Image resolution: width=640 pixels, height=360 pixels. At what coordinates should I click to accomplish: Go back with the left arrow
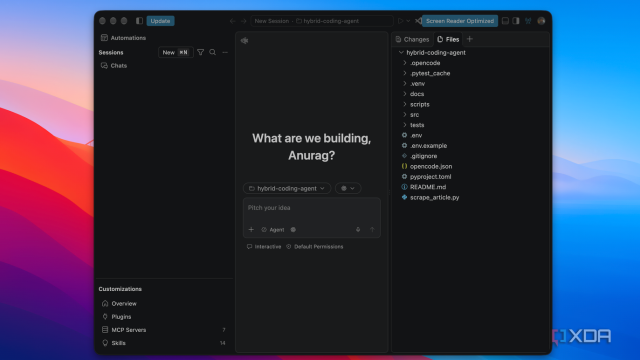pos(232,21)
